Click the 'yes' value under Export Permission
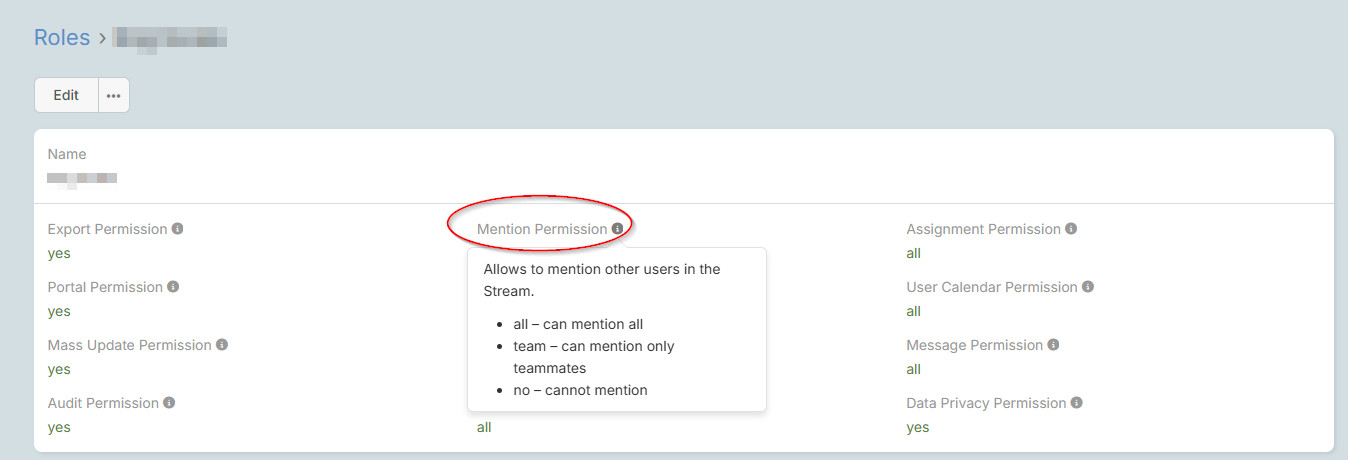Viewport: 1348px width, 460px height. coord(59,253)
